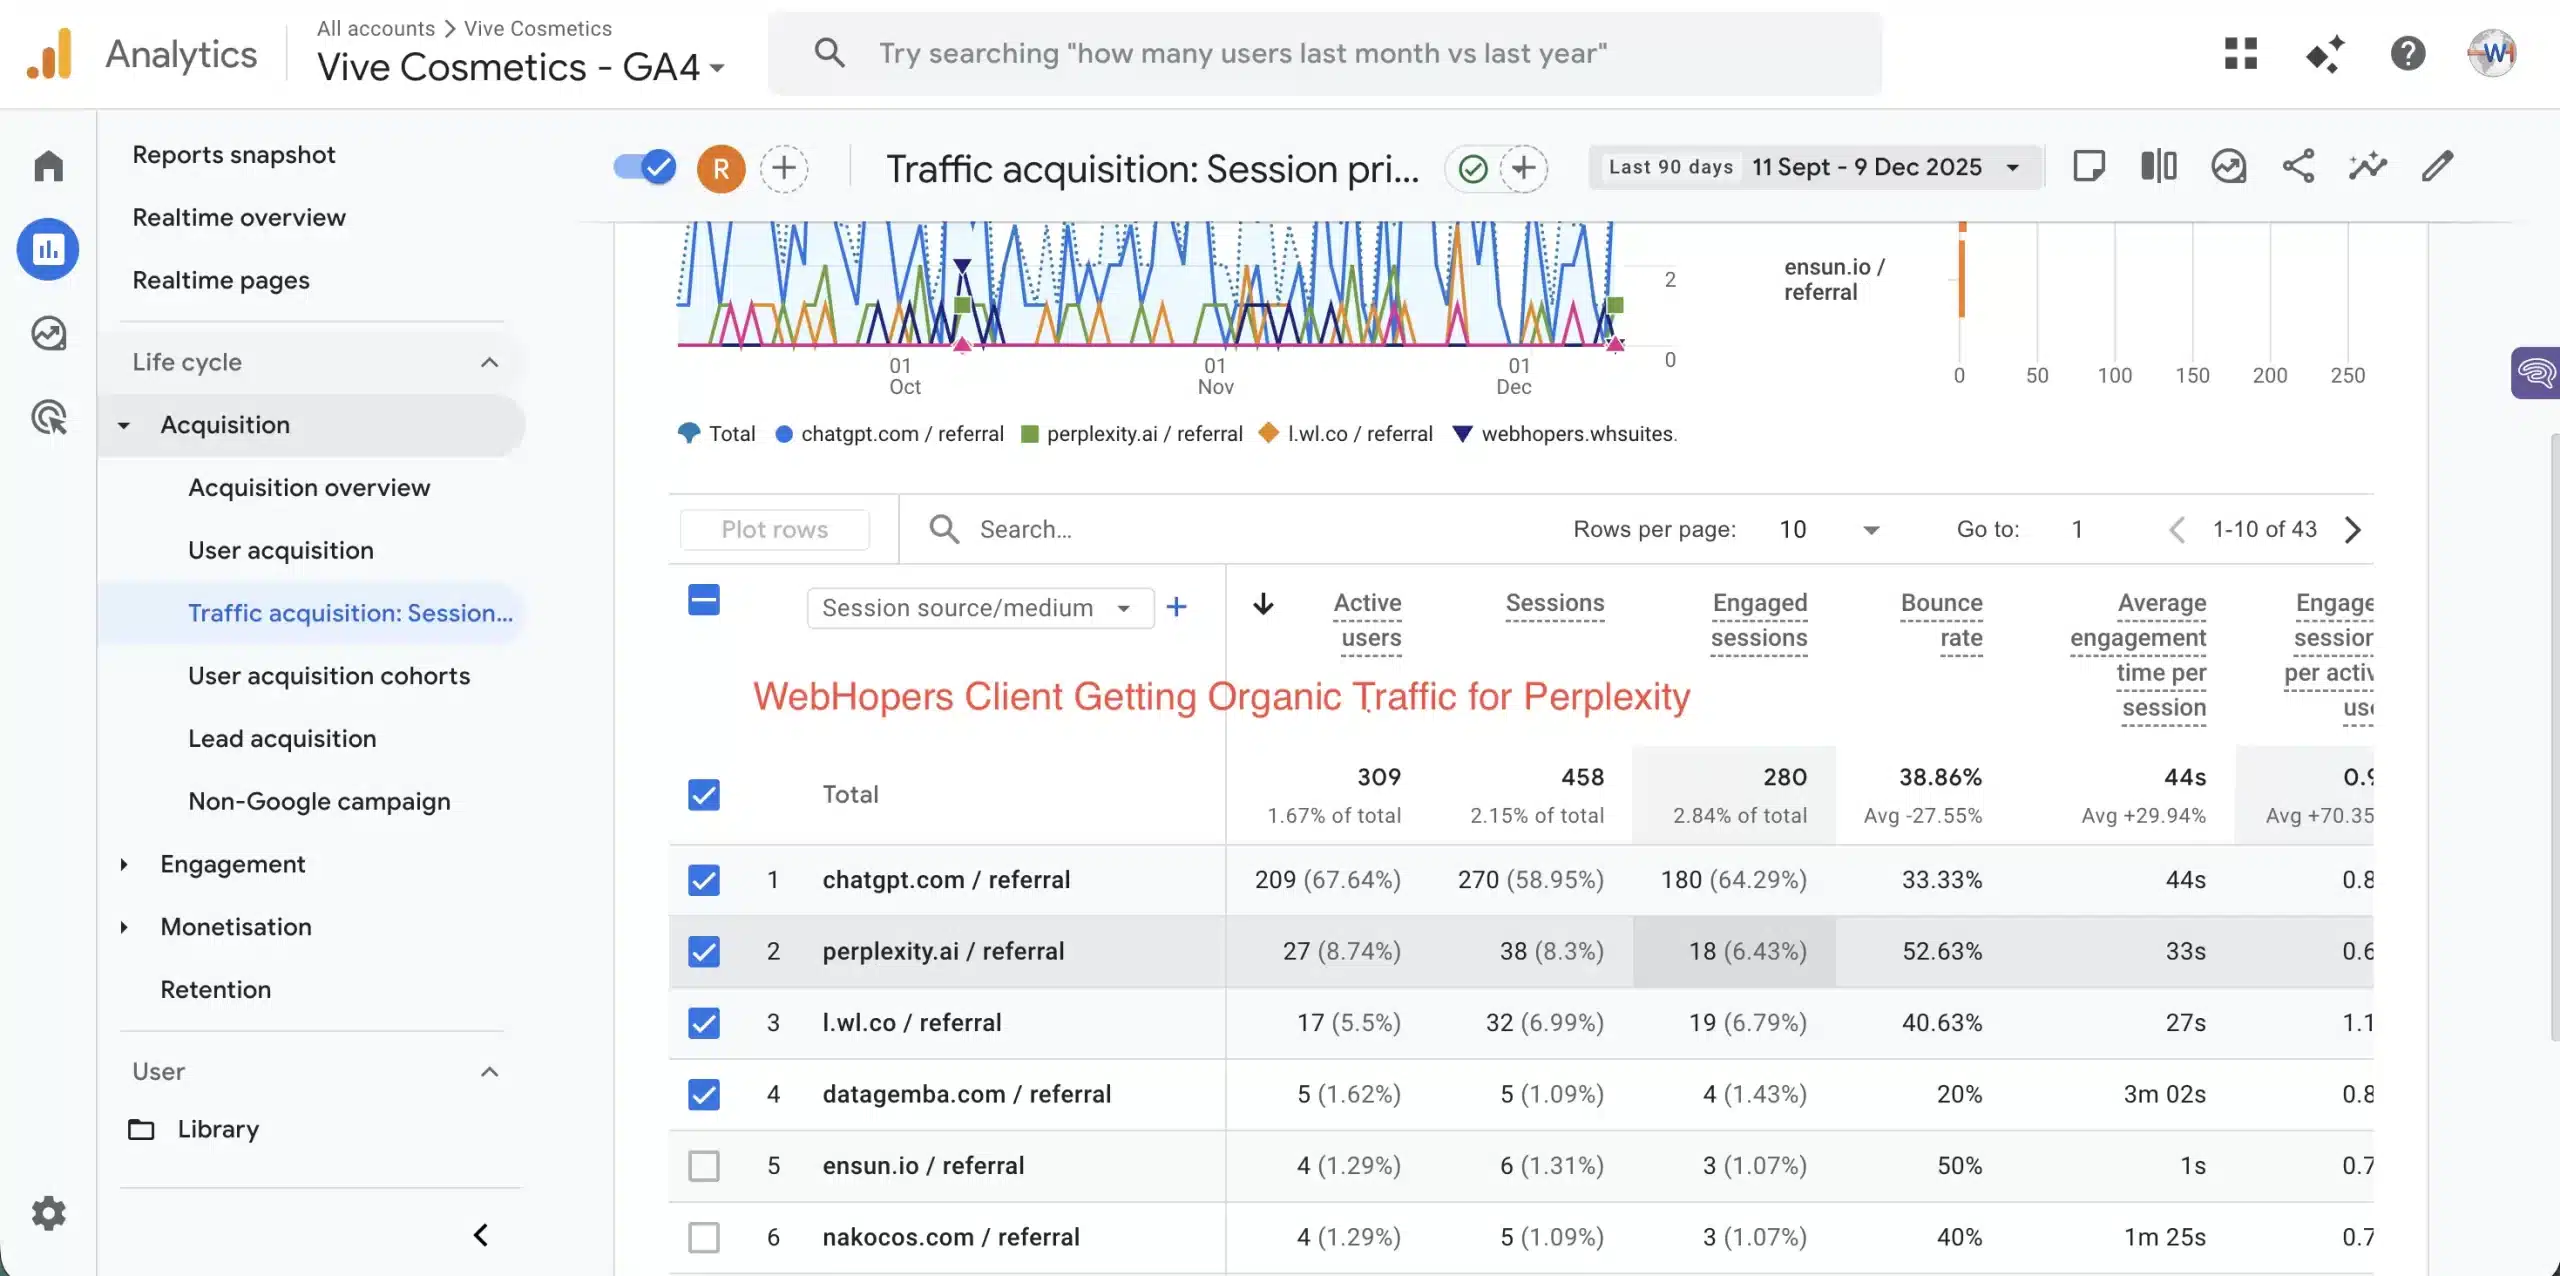
Task: Uncheck the perplexity.ai / referral row checkbox
Action: tap(703, 951)
